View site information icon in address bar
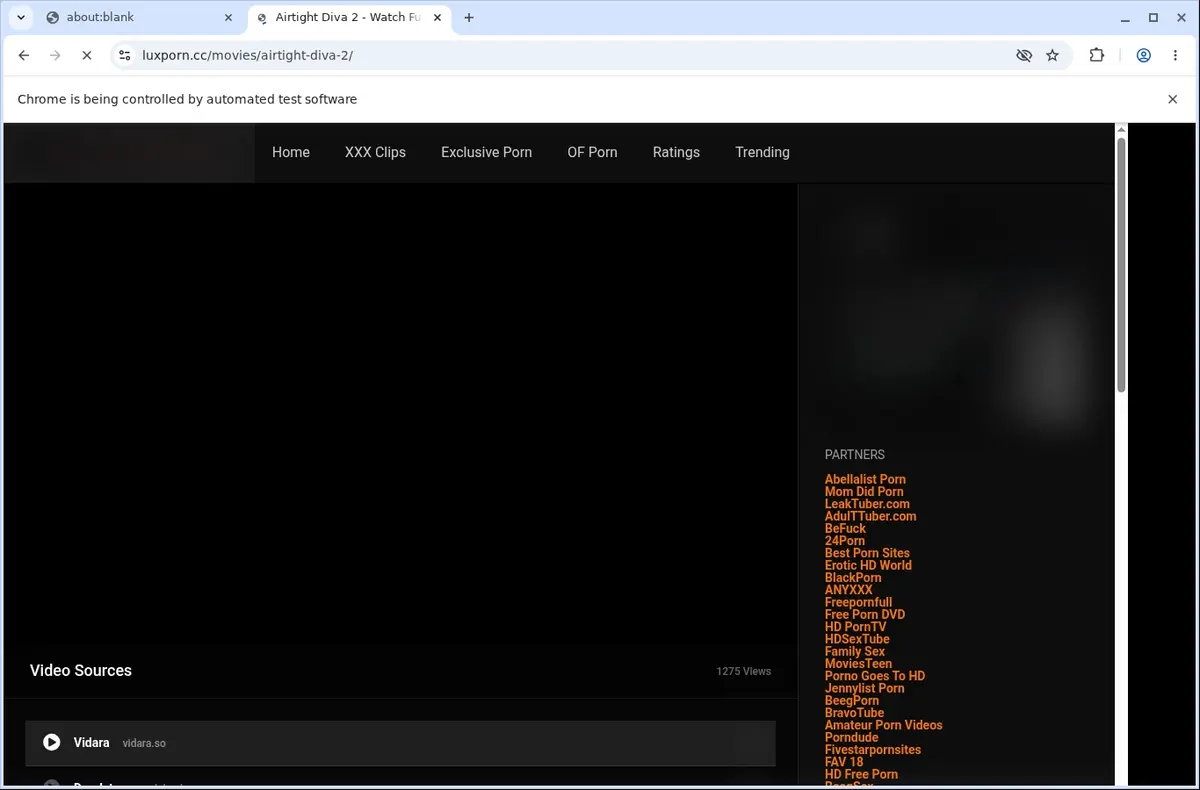1200x790 pixels. 124,55
